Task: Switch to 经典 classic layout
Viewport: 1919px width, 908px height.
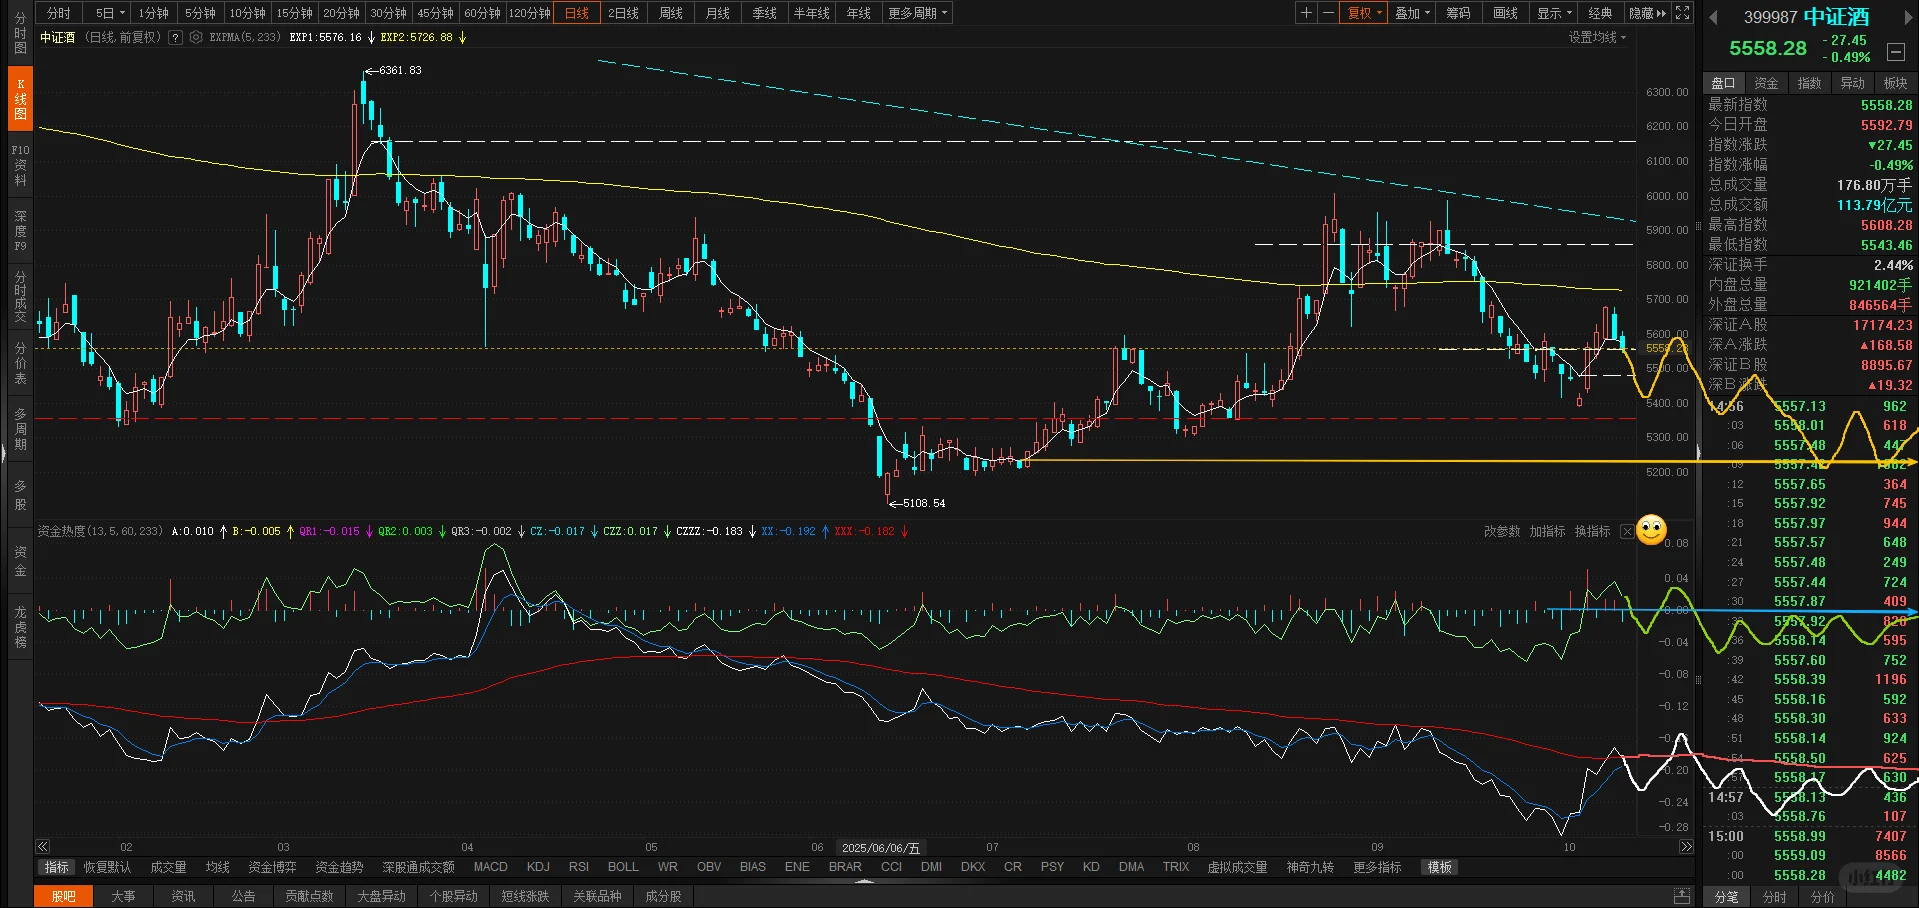Action: point(1600,13)
